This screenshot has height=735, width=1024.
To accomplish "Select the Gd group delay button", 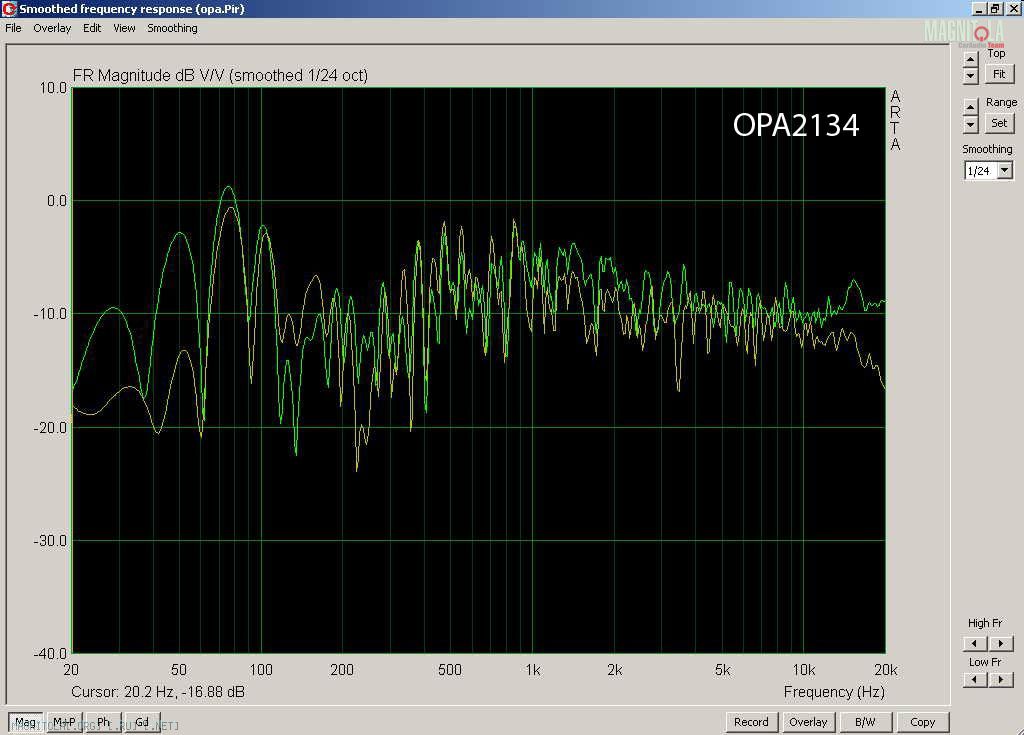I will 142,723.
